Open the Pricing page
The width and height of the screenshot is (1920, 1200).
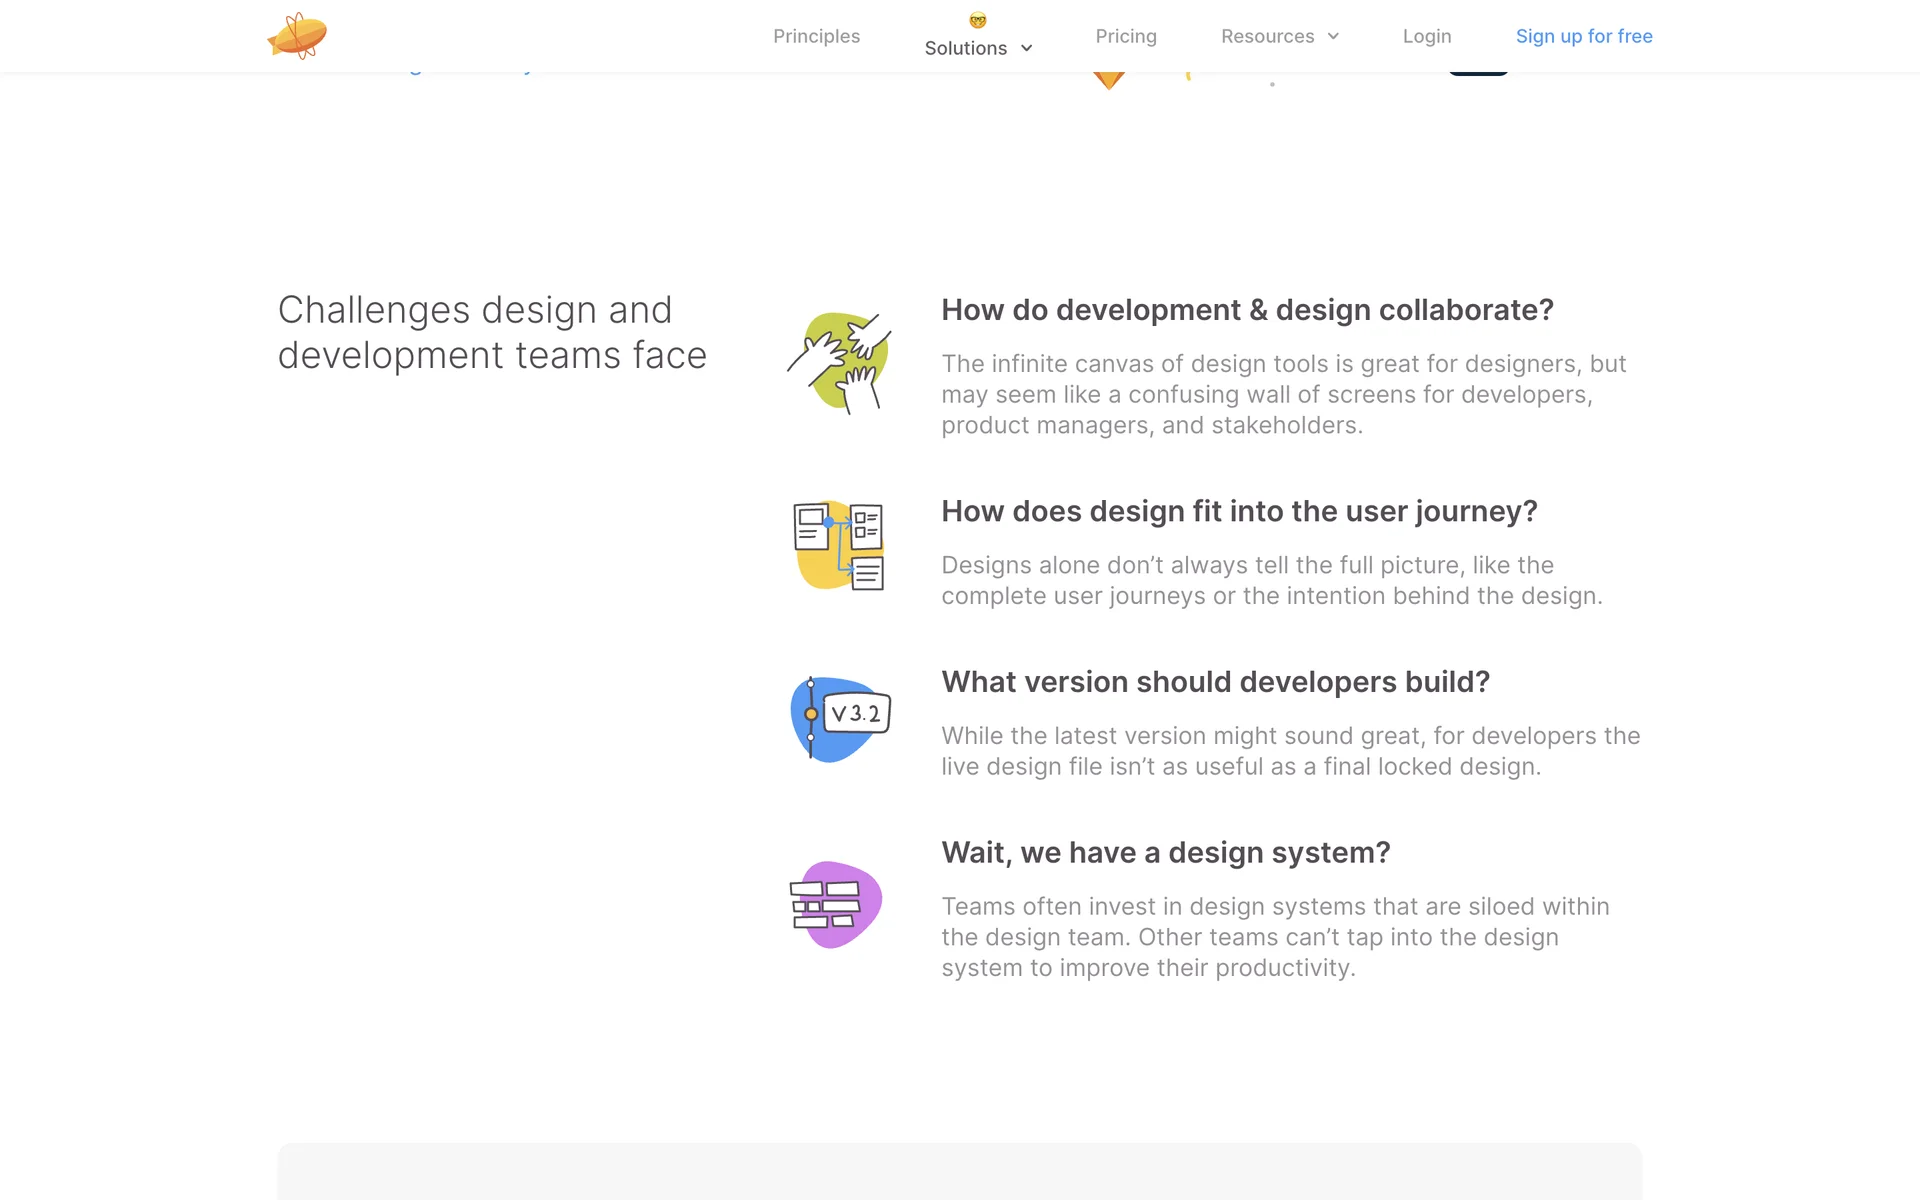(x=1126, y=36)
